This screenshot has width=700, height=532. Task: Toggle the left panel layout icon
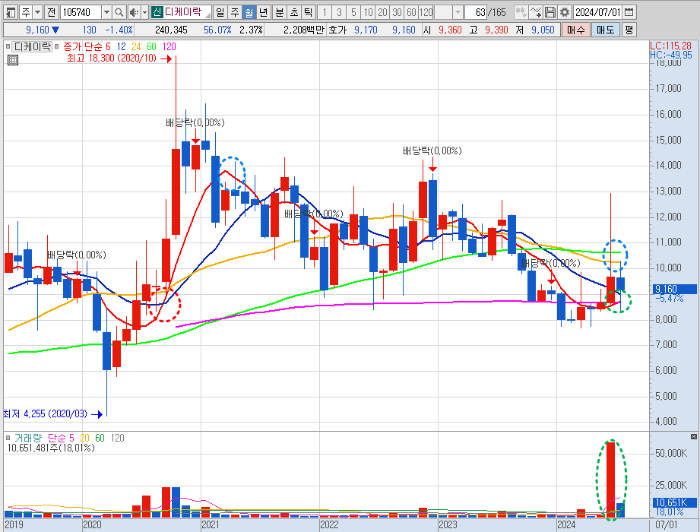[11, 12]
